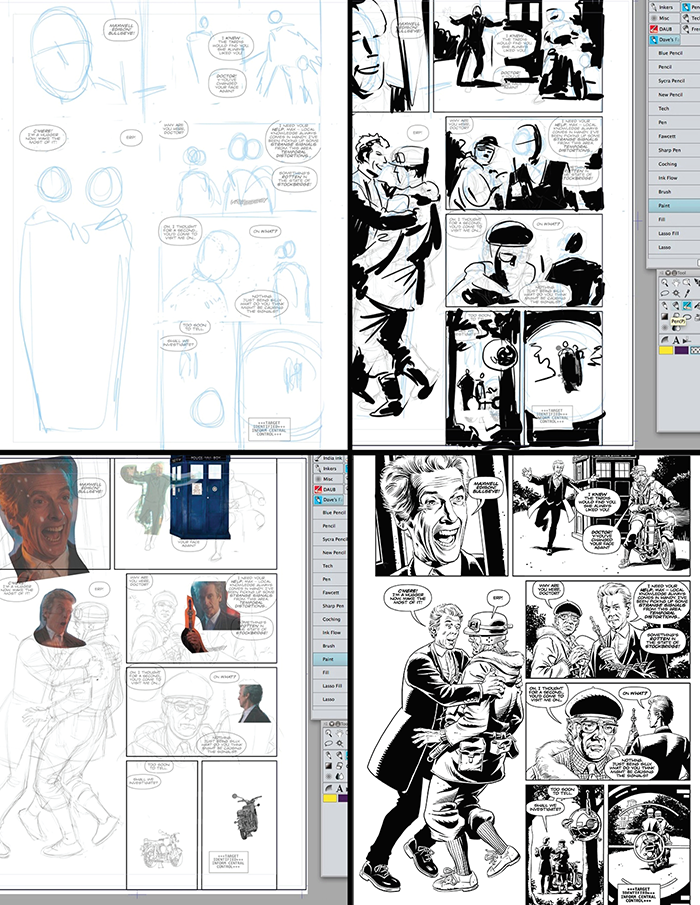This screenshot has height=905, width=700.
Task: Choose Tech brush beside the photo-reference page
Action: point(330,566)
